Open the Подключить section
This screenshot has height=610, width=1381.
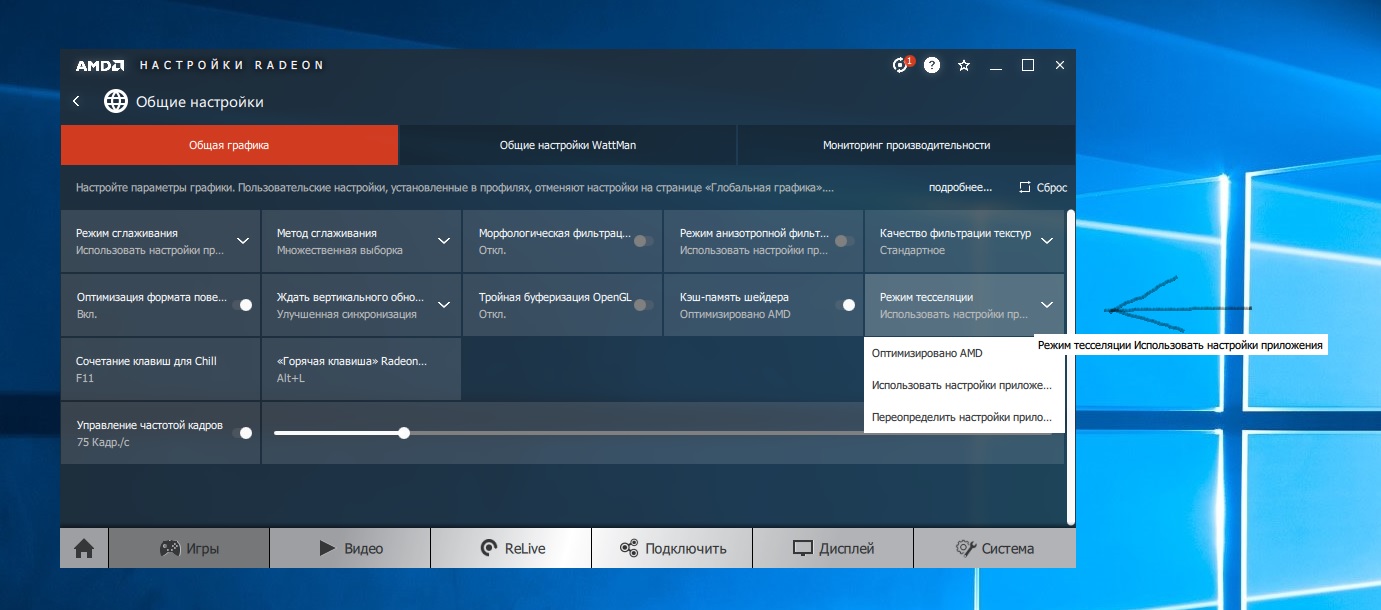click(x=672, y=548)
